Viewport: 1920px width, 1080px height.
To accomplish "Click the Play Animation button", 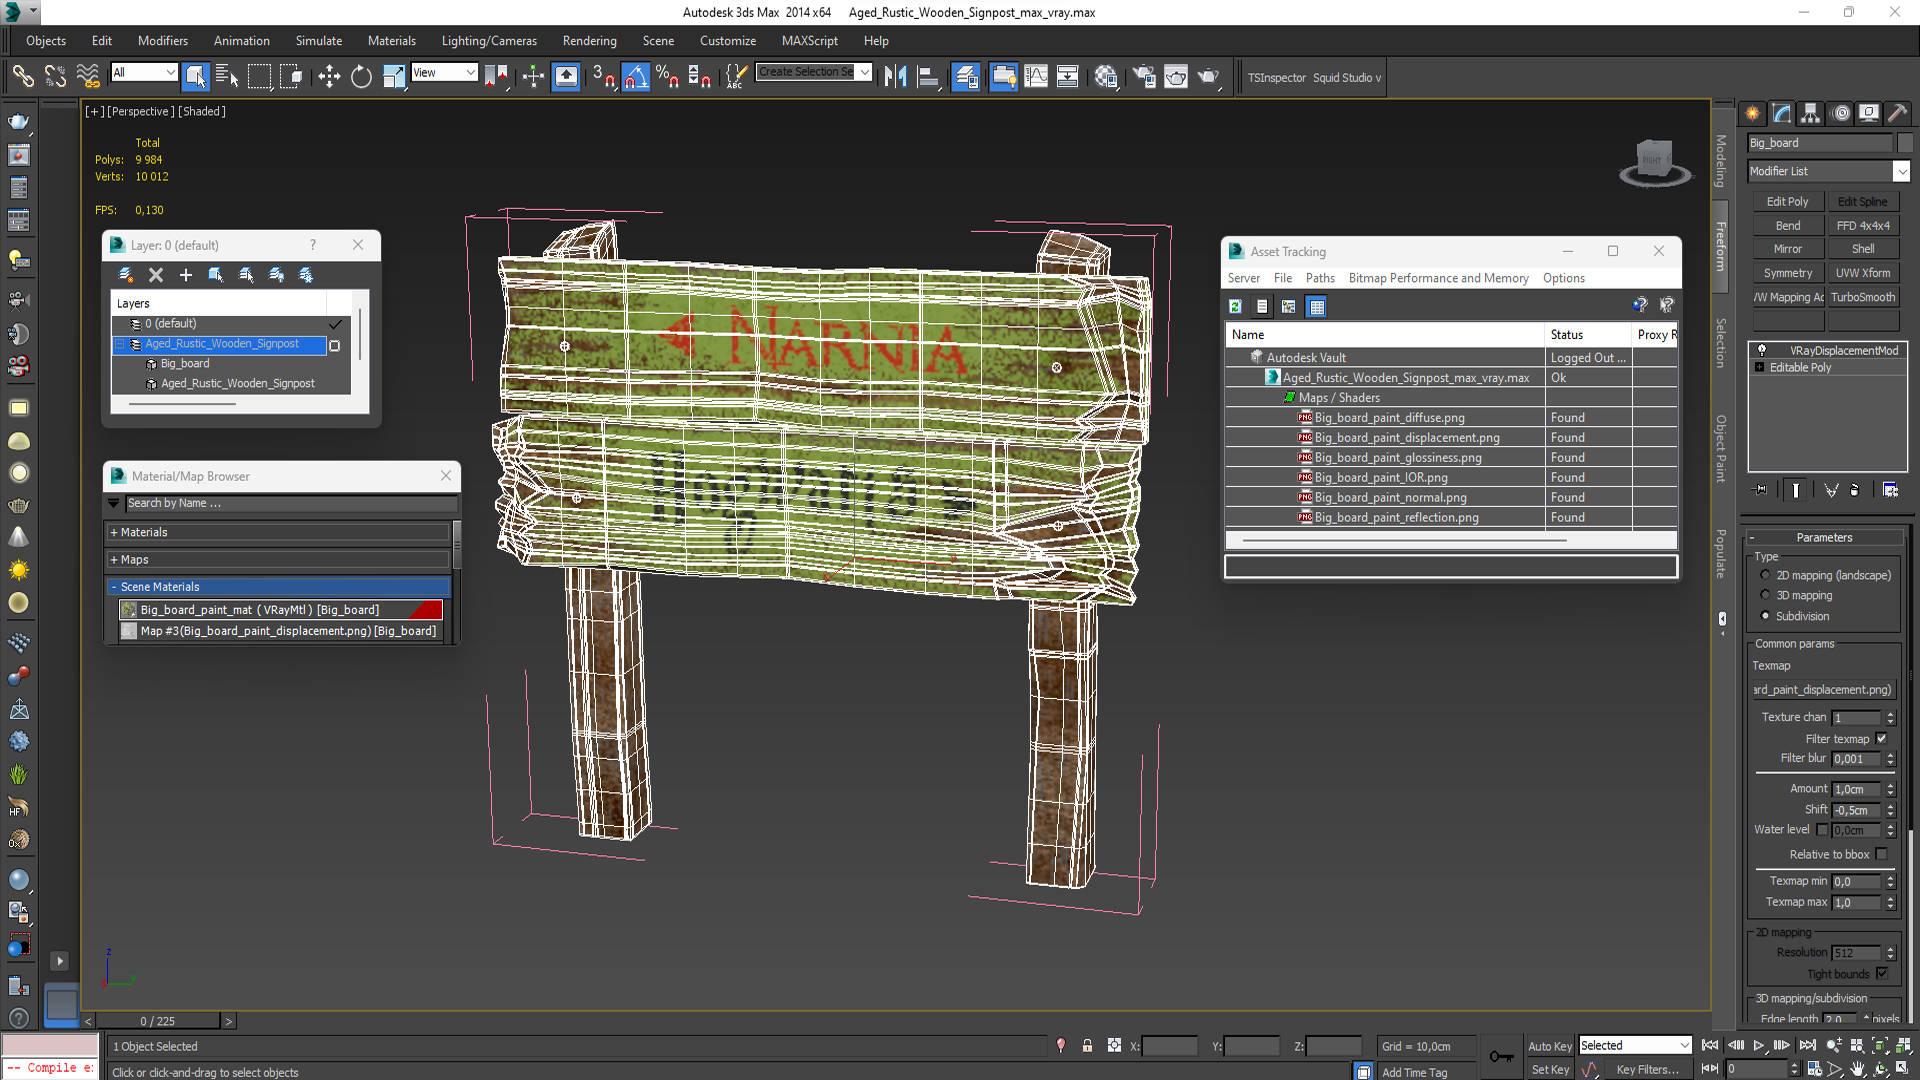I will pos(1758,1045).
